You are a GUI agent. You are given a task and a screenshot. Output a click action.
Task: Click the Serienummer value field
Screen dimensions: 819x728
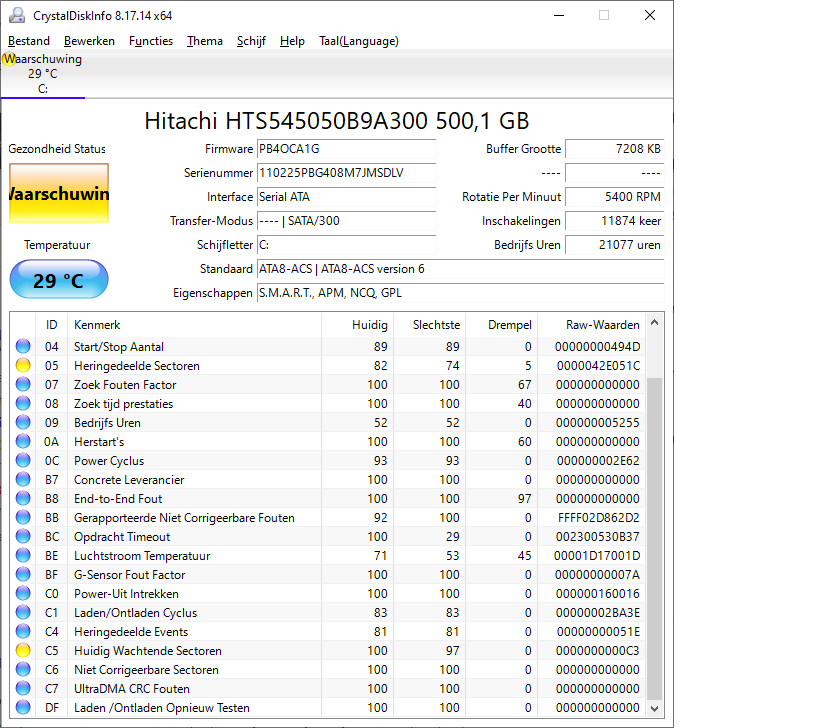pos(346,173)
